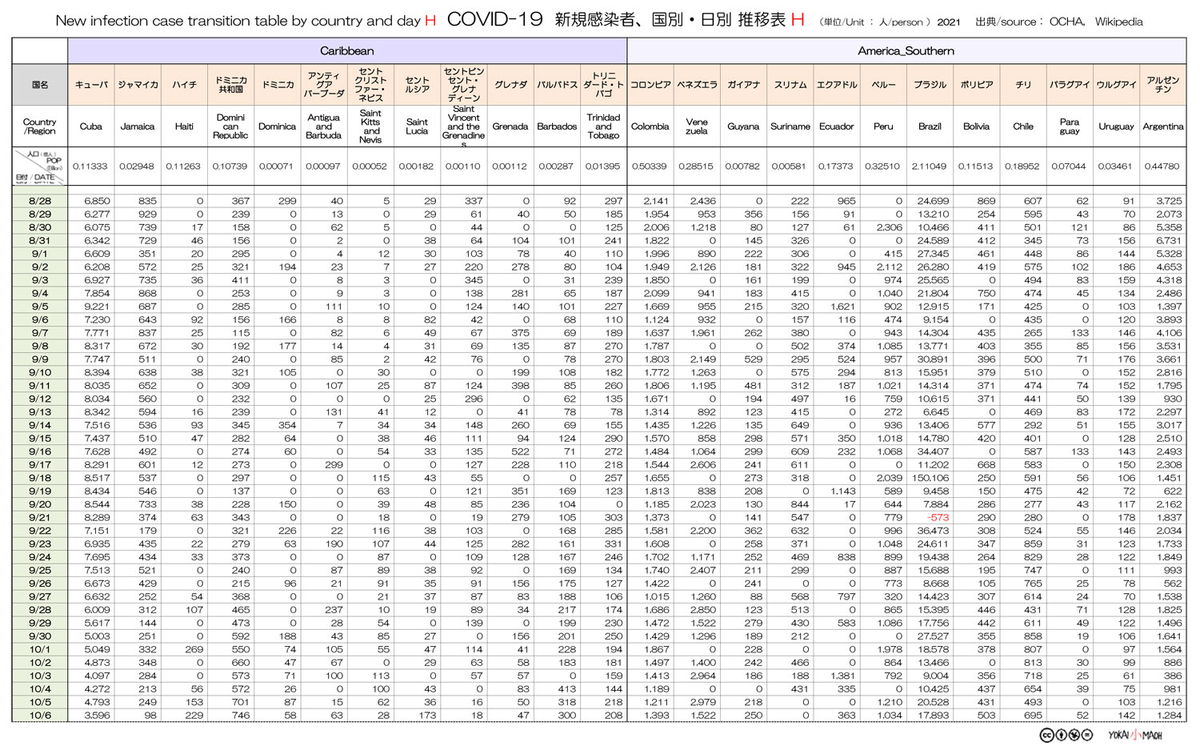The width and height of the screenshot is (1200, 750).
Task: Select the 'Bolivia' column header
Action: [x=977, y=128]
